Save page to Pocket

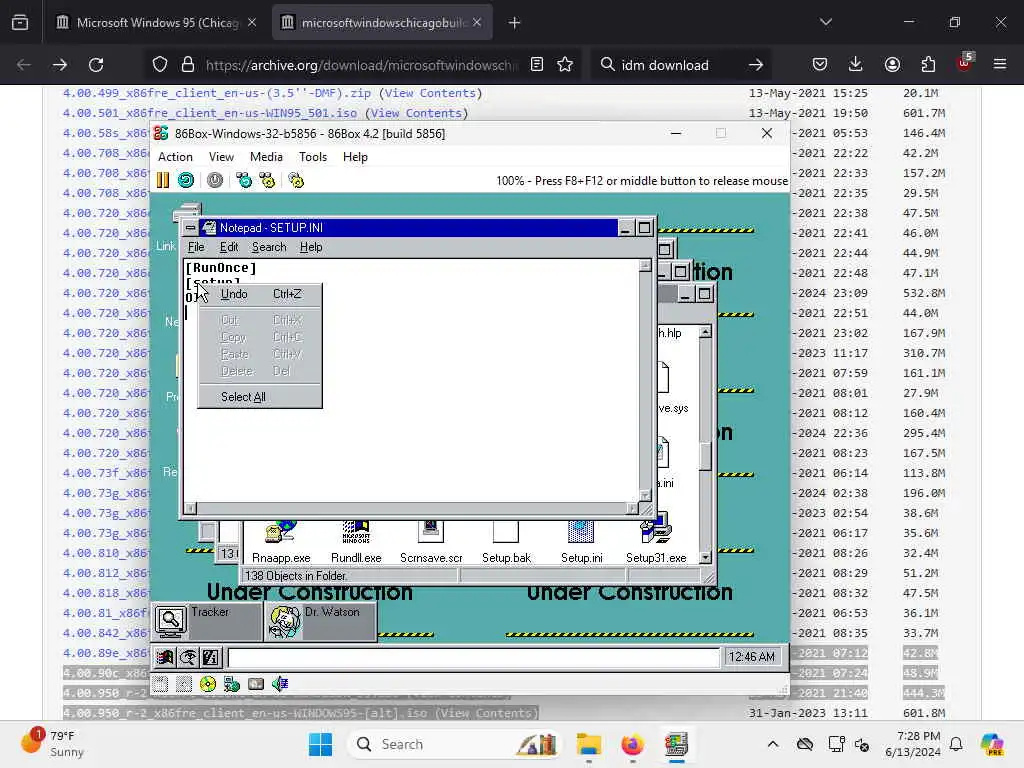(x=820, y=65)
